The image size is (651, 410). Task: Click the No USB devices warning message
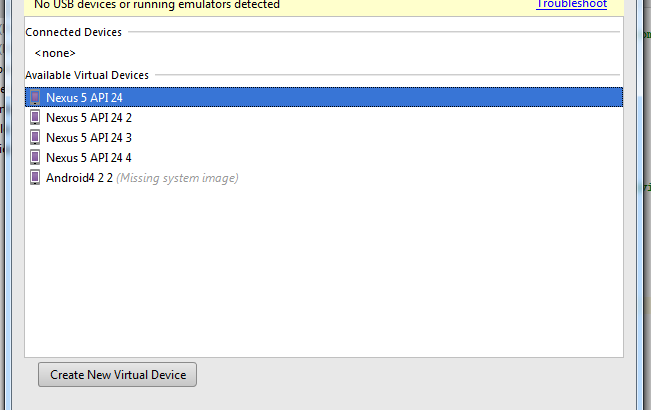157,5
